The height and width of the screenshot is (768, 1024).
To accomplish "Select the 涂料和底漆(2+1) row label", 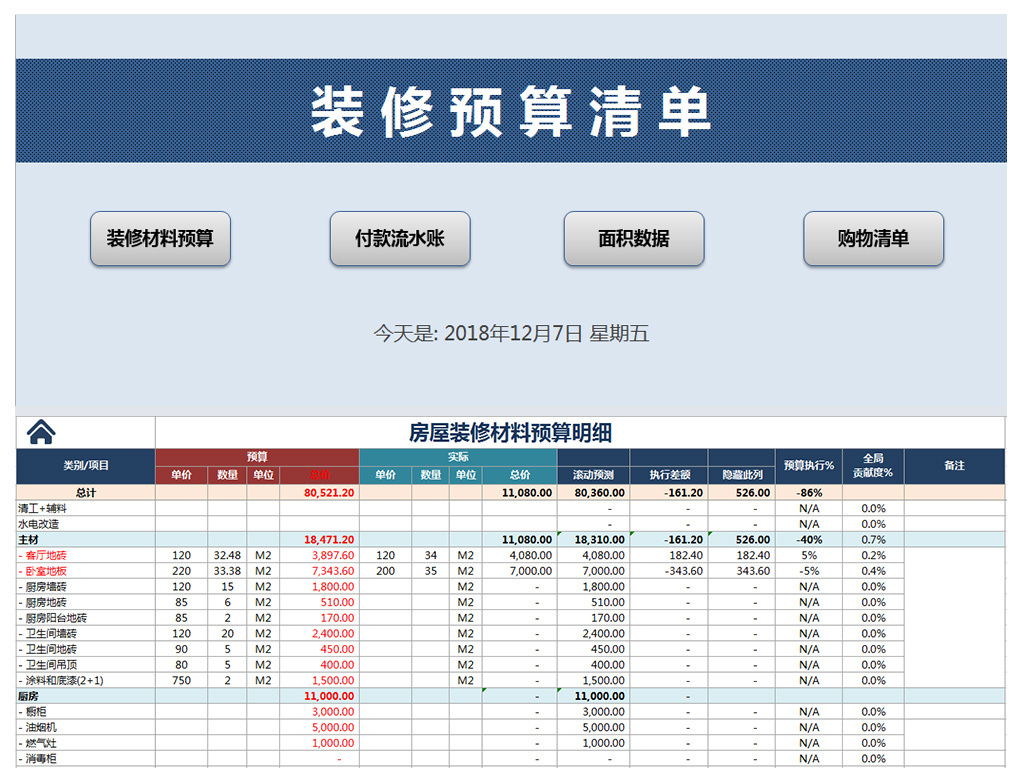I will pos(62,680).
